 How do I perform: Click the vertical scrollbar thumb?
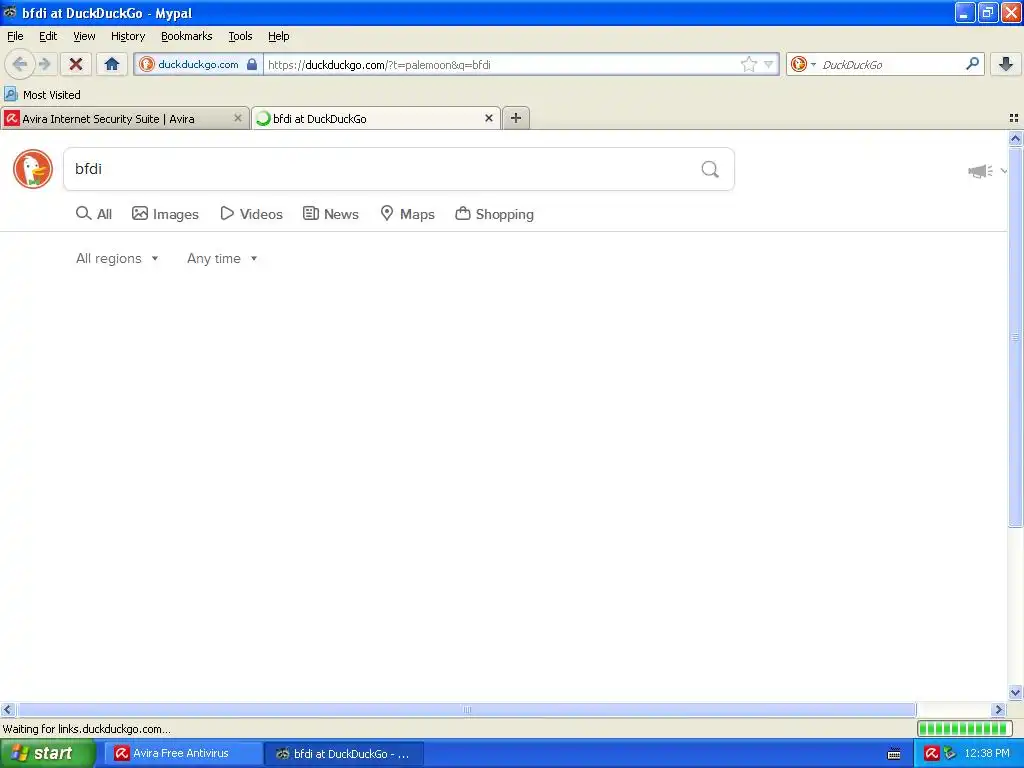coord(1015,336)
